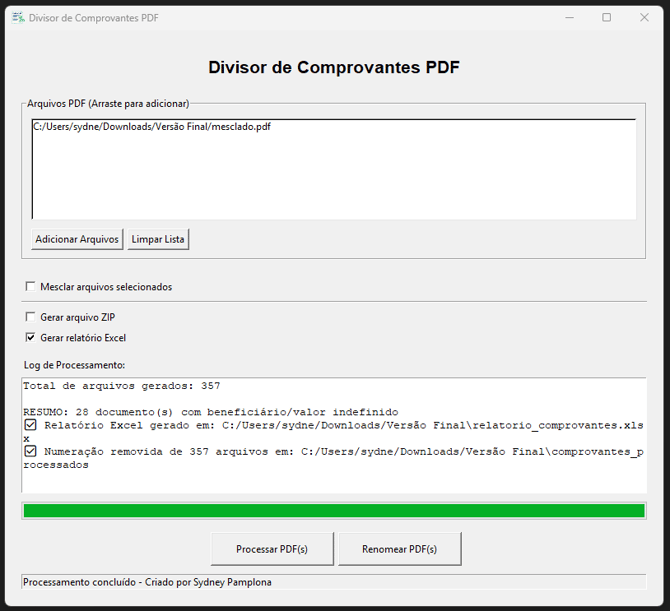The height and width of the screenshot is (611, 670).
Task: Click Adicionar Arquivos button
Action: point(77,239)
